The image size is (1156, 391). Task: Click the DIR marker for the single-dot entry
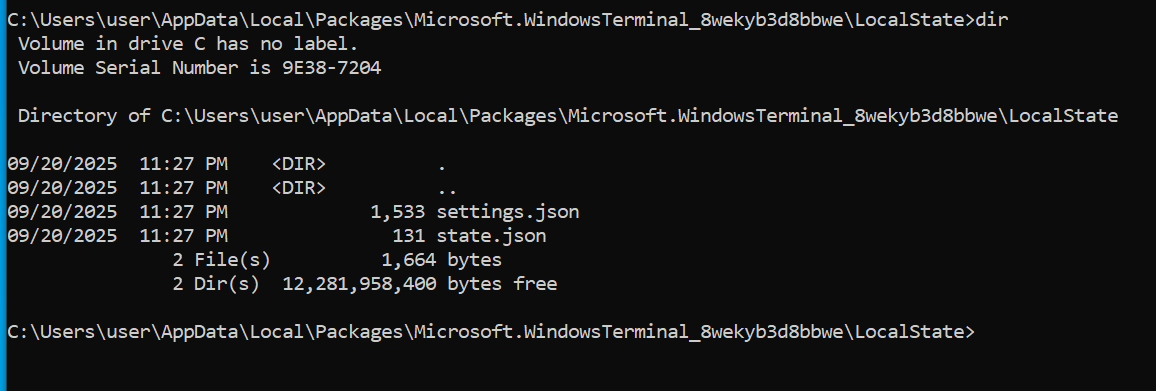[299, 164]
